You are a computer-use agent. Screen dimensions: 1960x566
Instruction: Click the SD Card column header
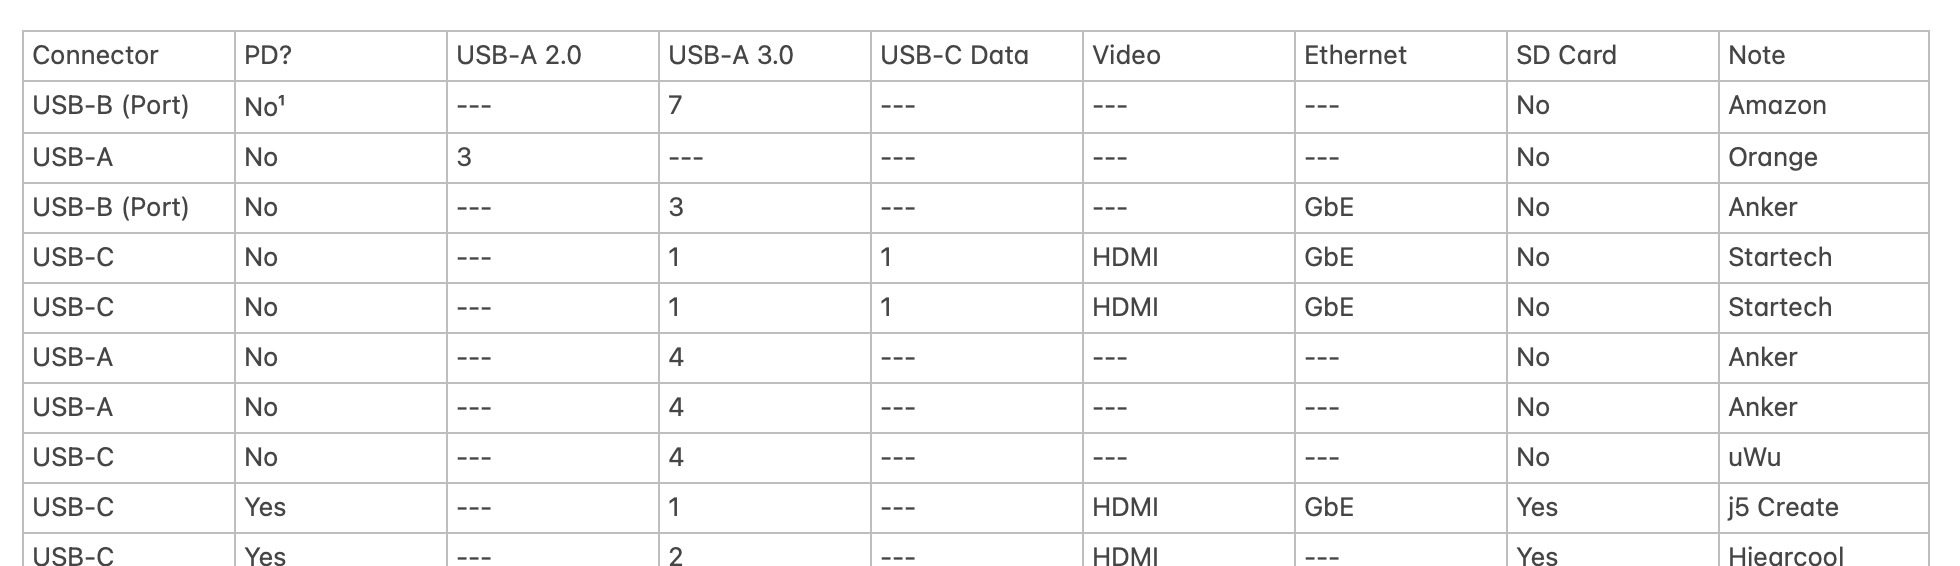1566,55
